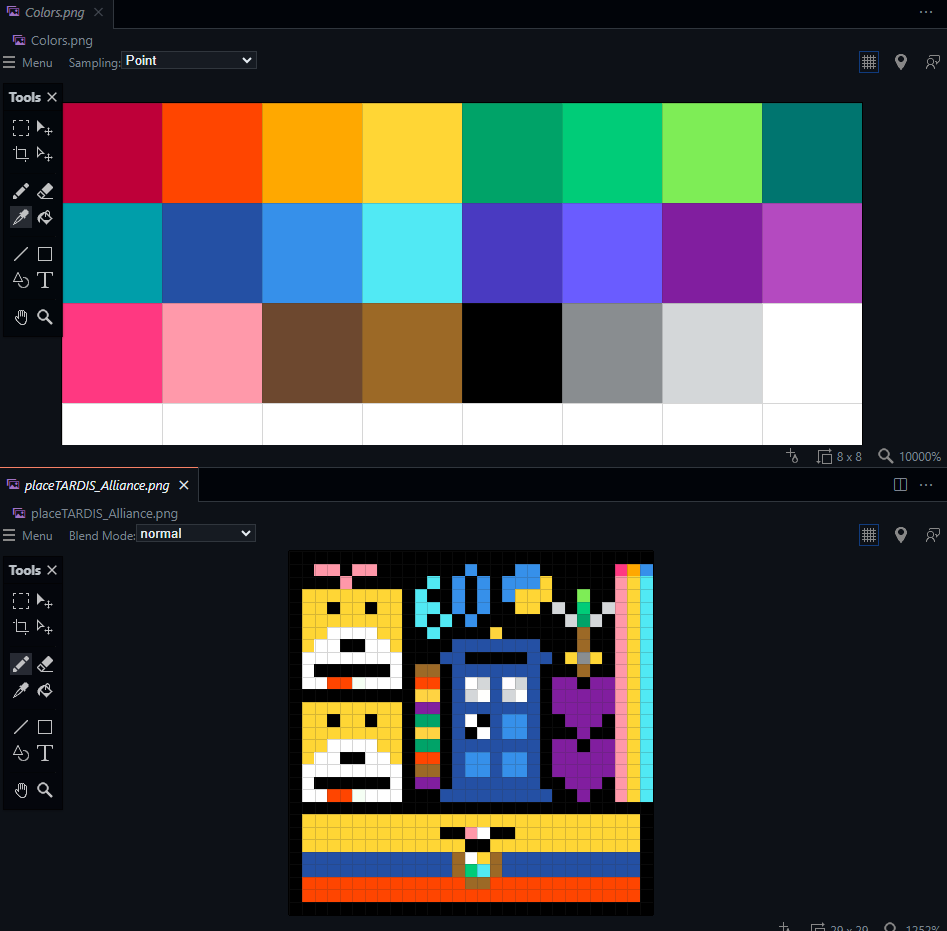Choose the Shapes tool in Colors.png Tools panel
Image resolution: width=947 pixels, height=931 pixels.
pyautogui.click(x=21, y=280)
